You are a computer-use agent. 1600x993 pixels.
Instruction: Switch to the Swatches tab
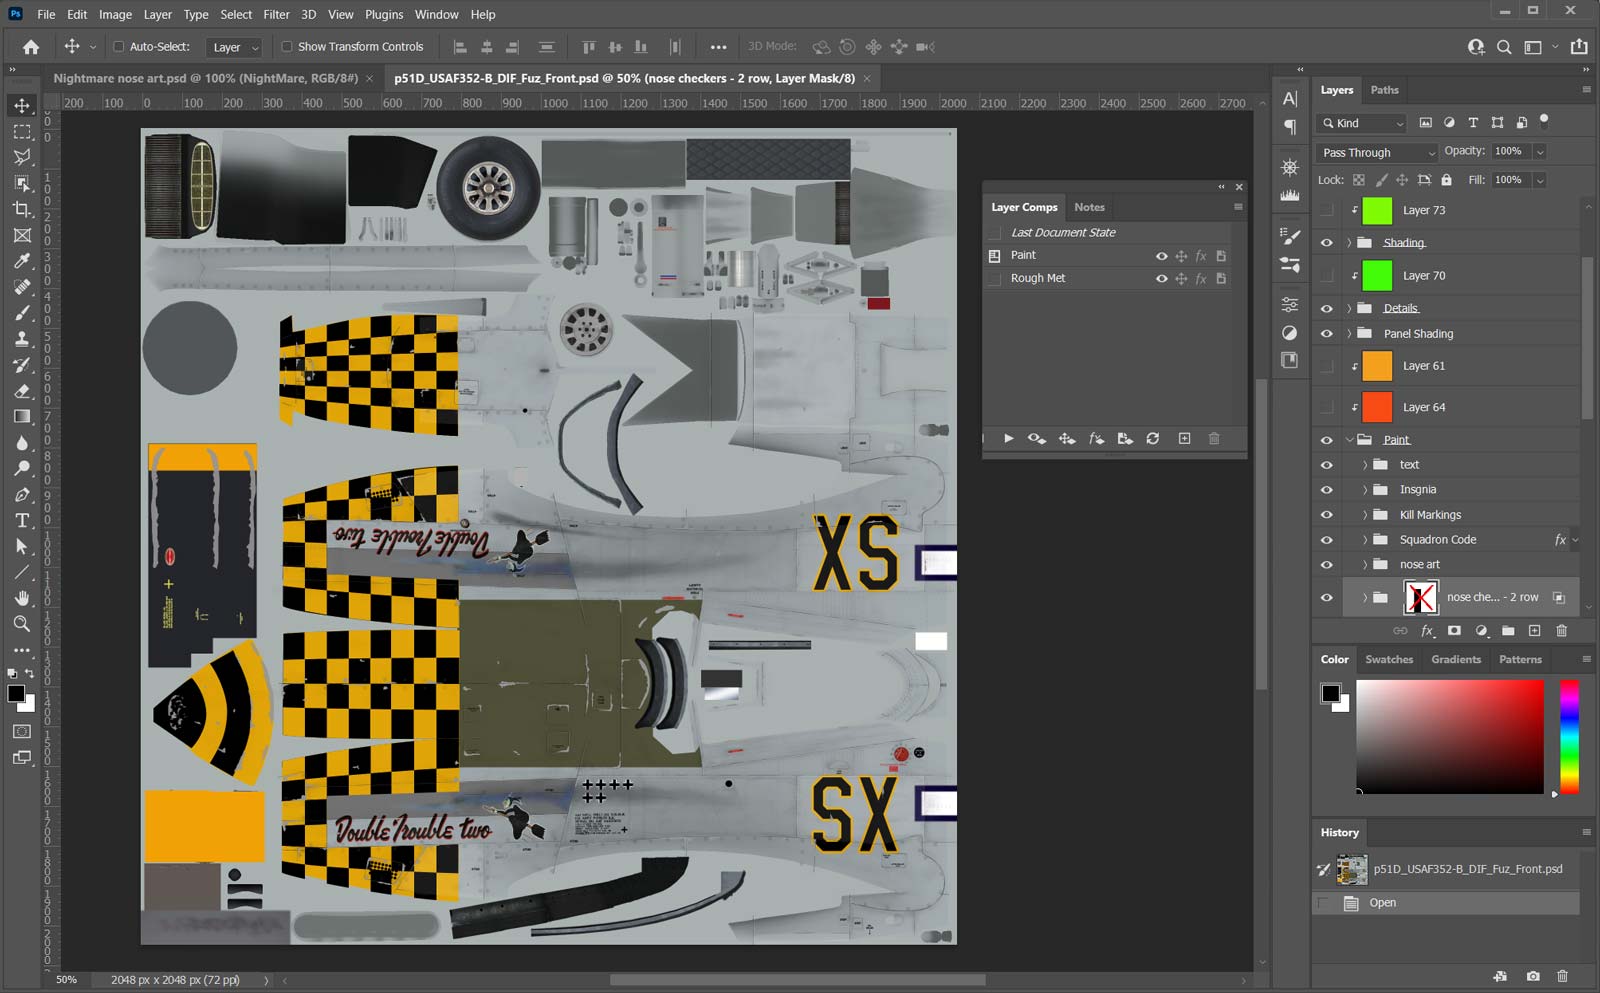tap(1389, 660)
